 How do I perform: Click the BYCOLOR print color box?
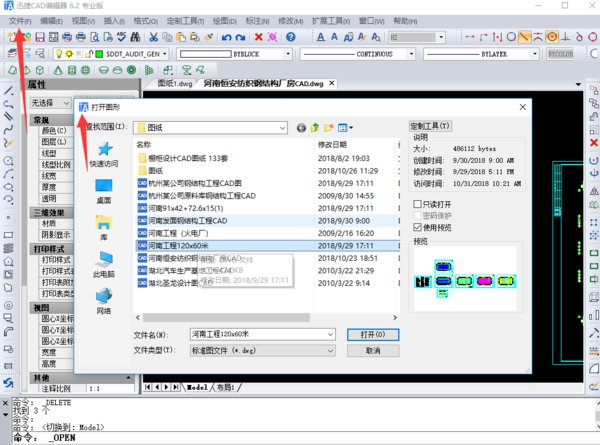(x=560, y=54)
